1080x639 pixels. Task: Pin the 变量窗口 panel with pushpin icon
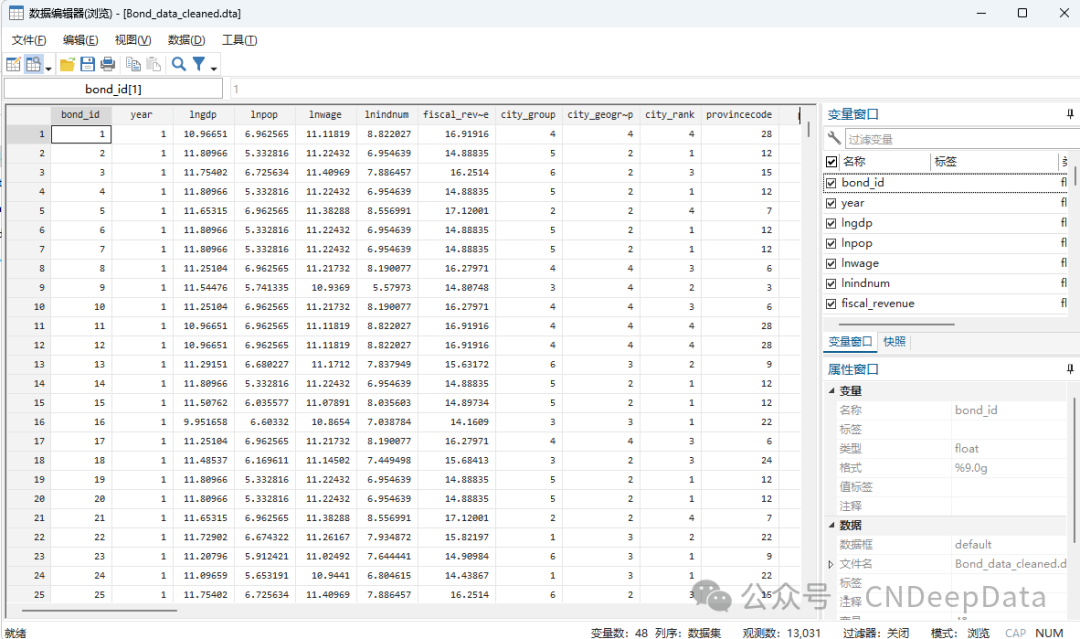(x=1070, y=114)
